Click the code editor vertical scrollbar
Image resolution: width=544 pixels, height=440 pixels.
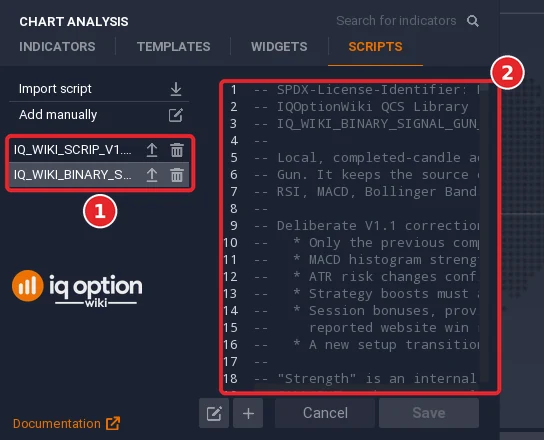click(x=484, y=232)
